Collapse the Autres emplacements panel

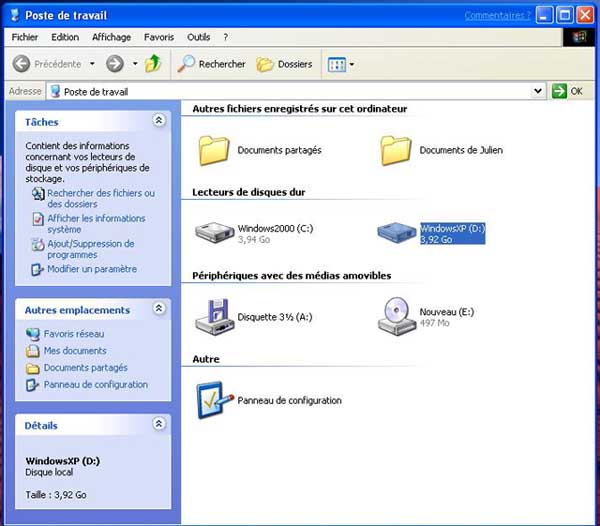[159, 308]
